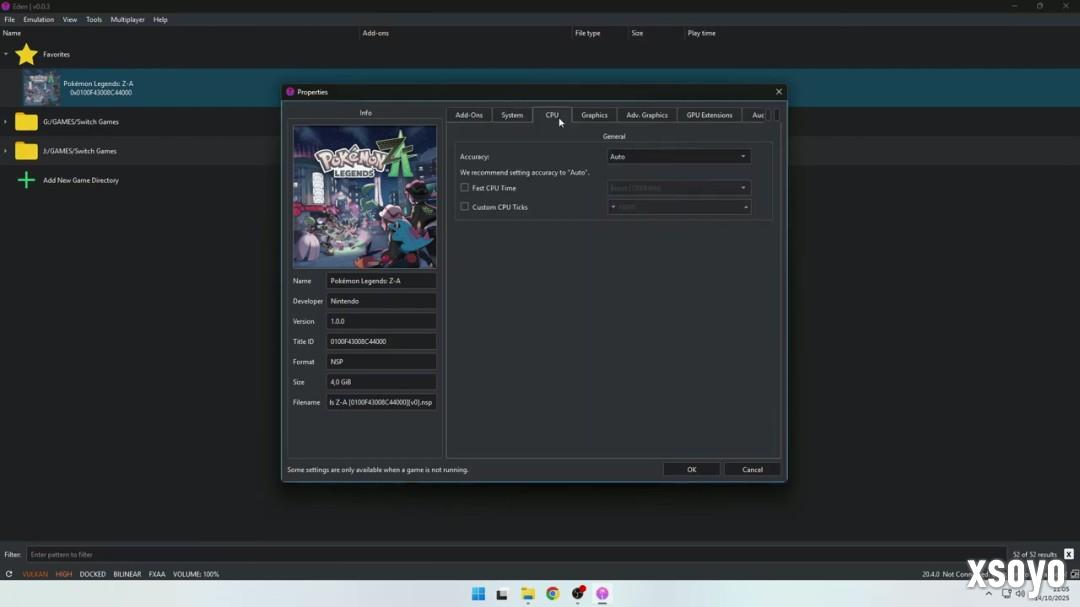Open Google Chrome from the taskbar
This screenshot has height=607, width=1080.
[552, 594]
